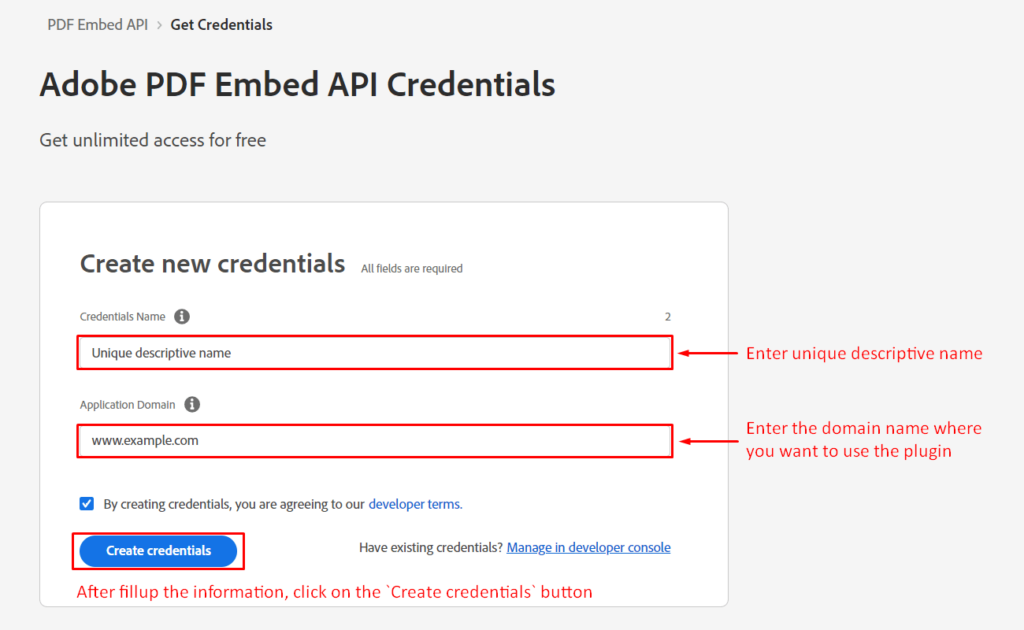Open help icon next to Application Domain field
Viewport: 1024px width, 630px height.
pos(192,404)
